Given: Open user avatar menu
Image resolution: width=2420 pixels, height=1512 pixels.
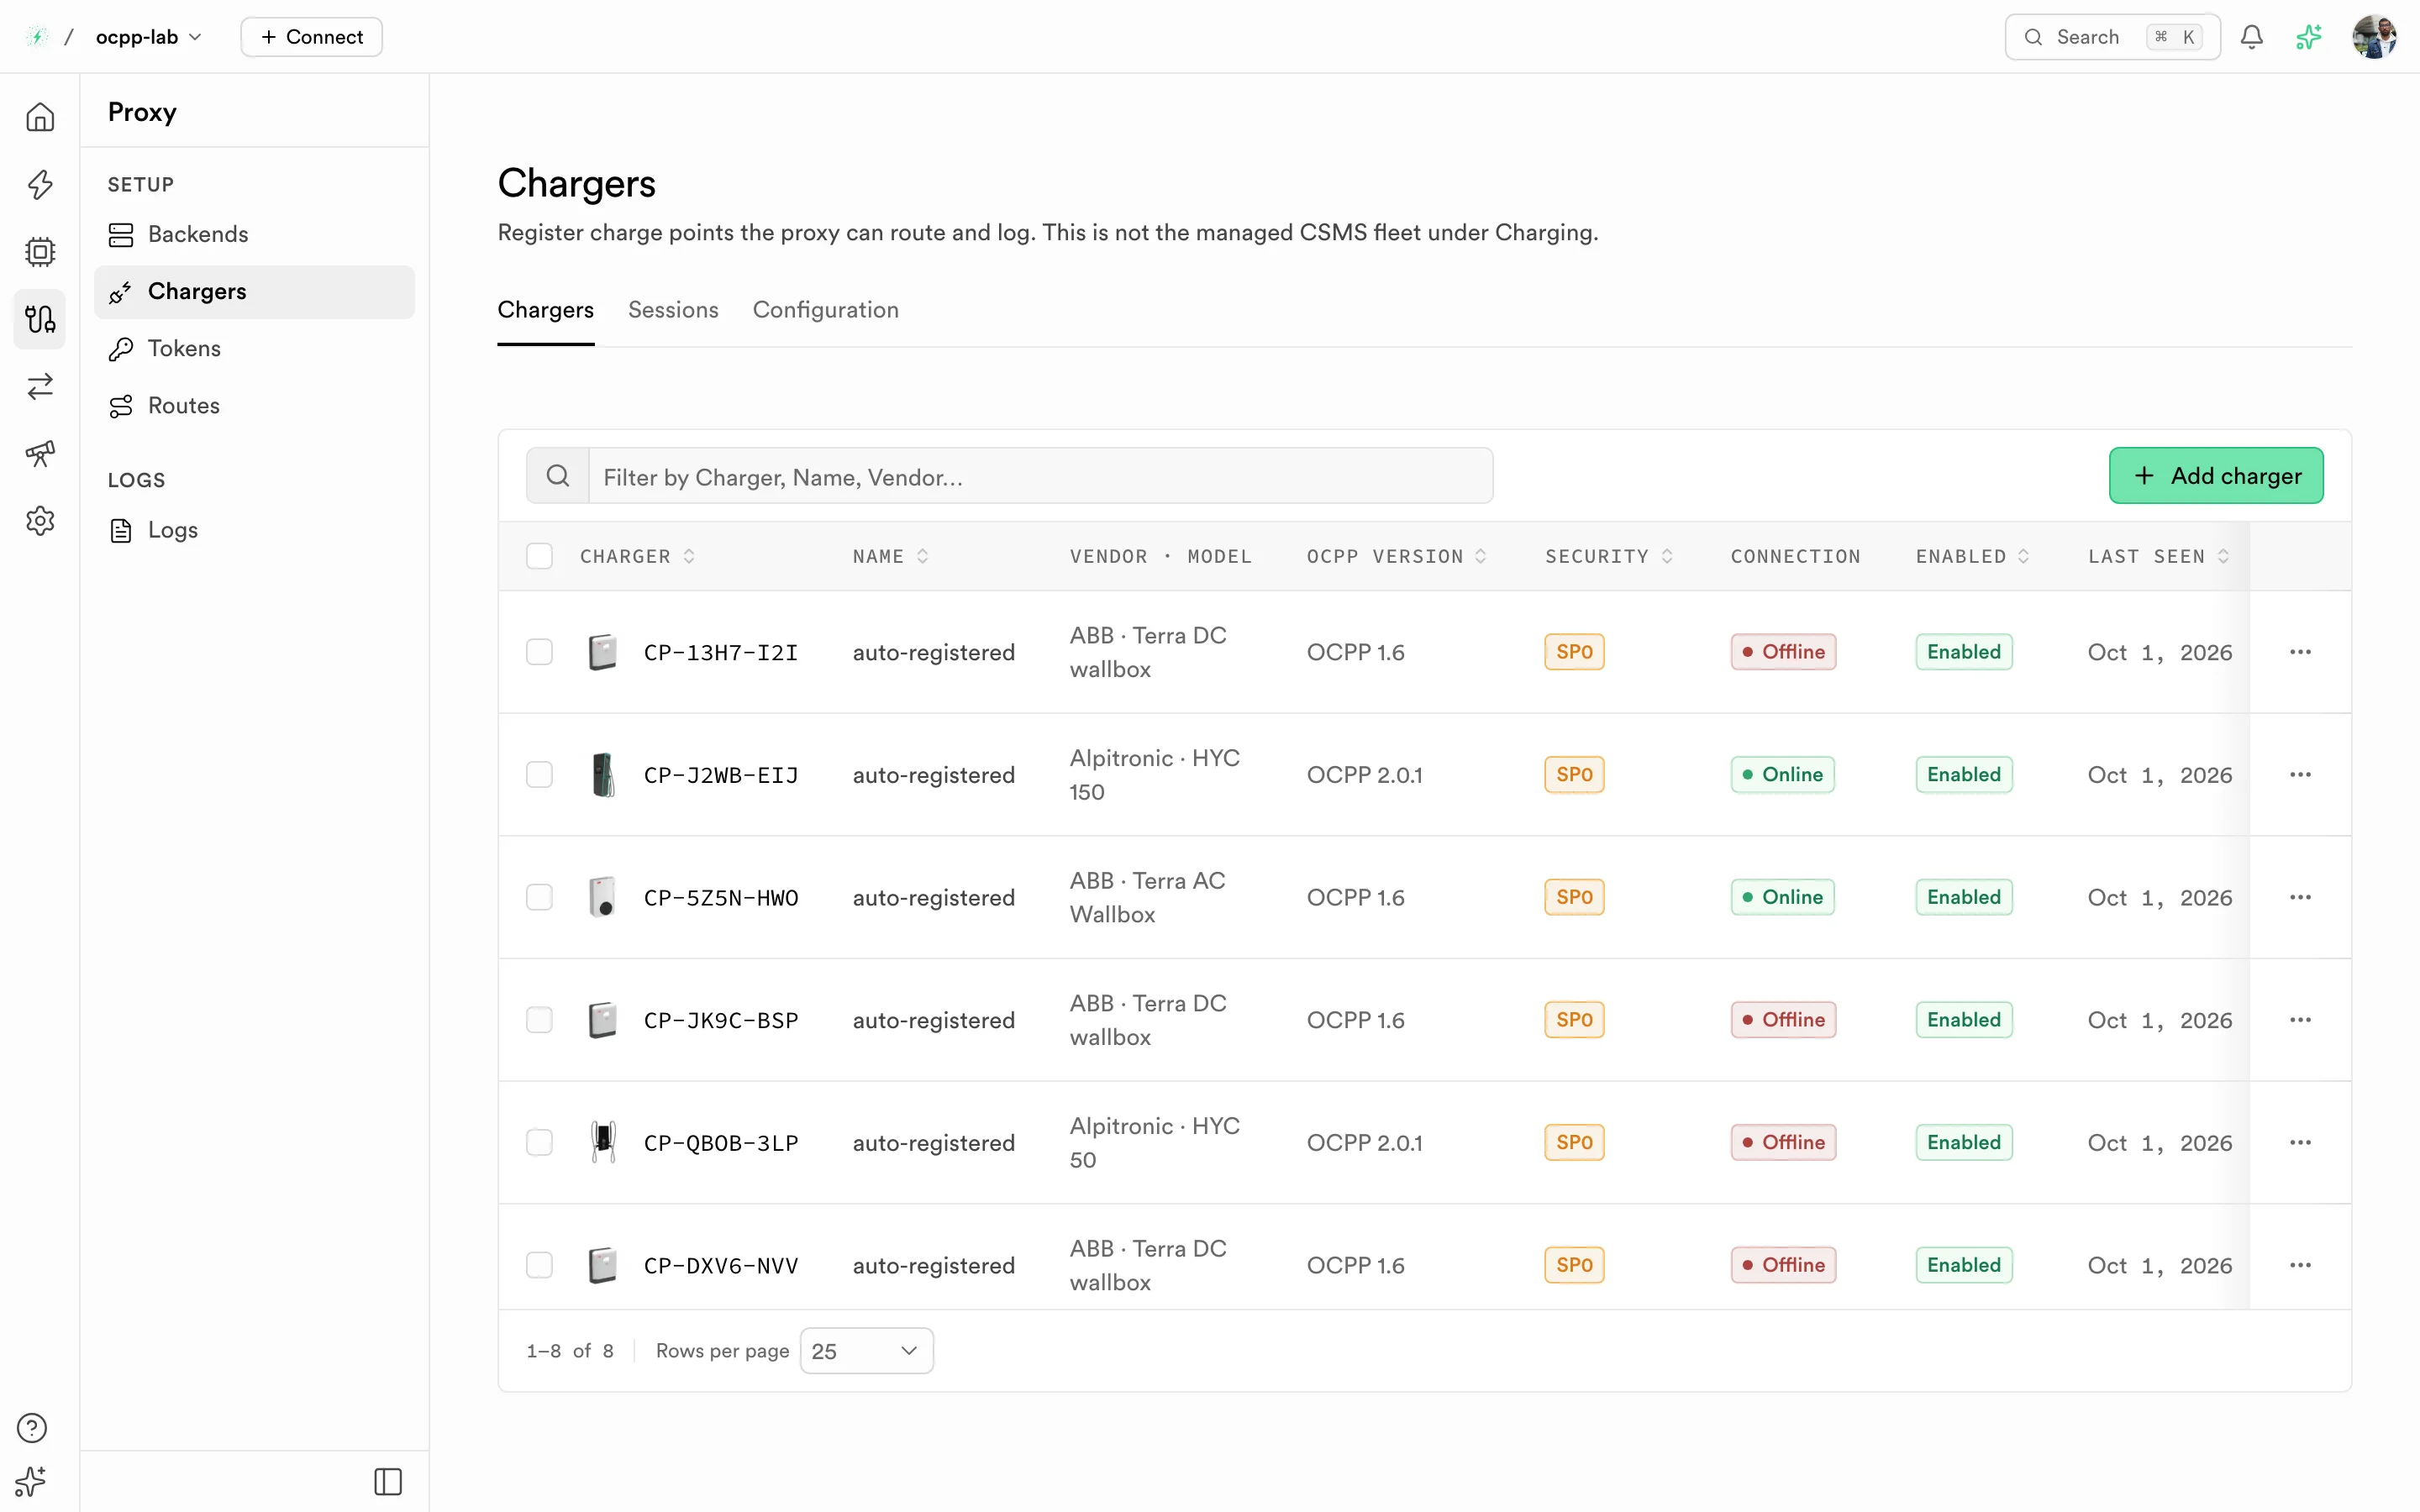Looking at the screenshot, I should point(2374,37).
